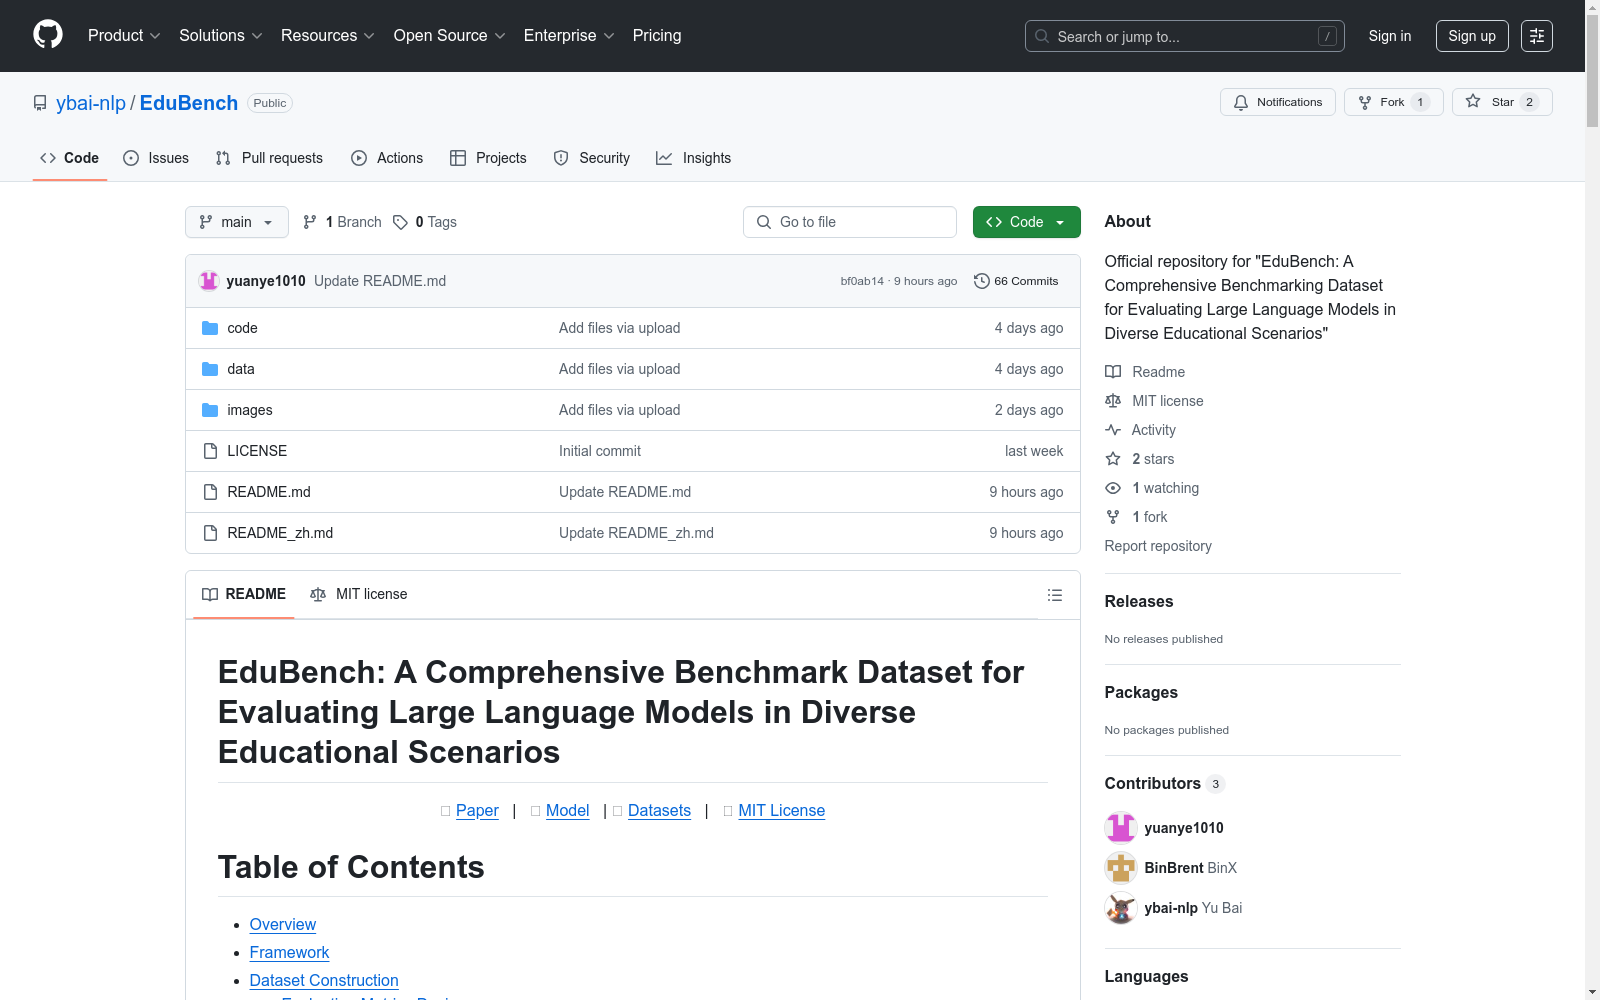Open the ybai-nlp owner link

[91, 103]
